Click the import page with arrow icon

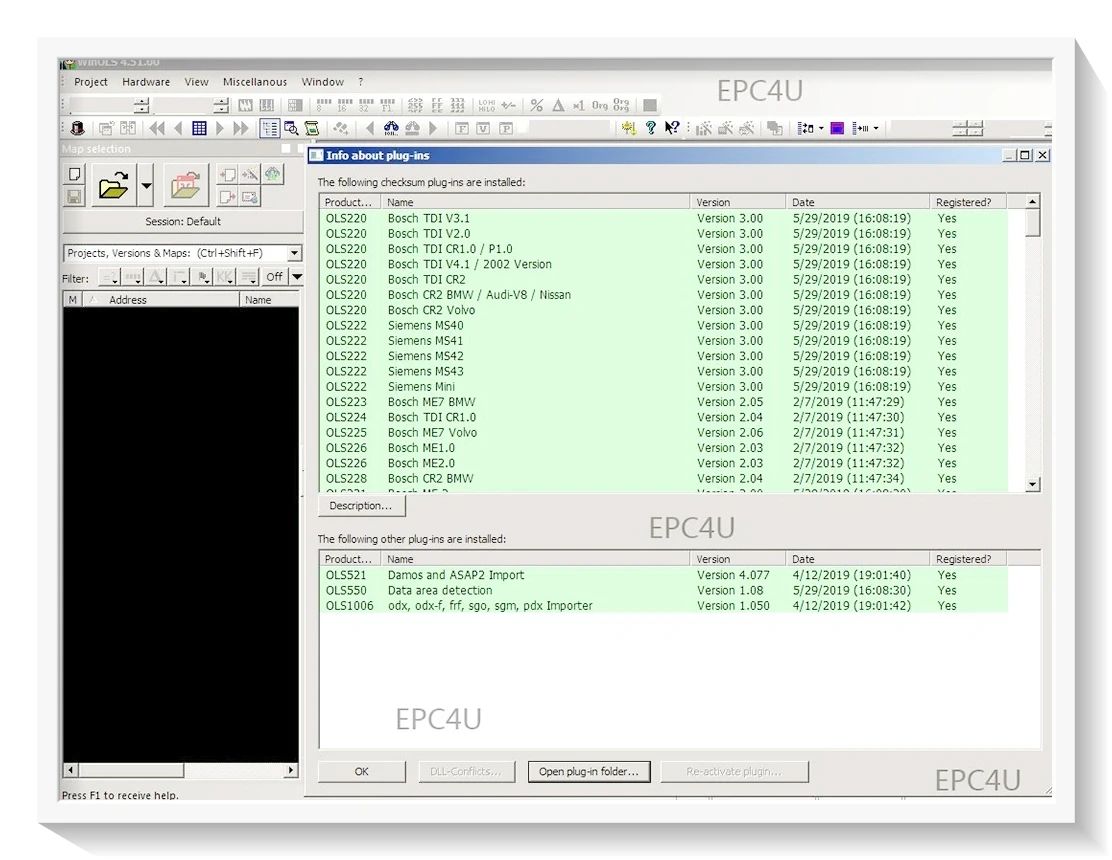tap(228, 174)
